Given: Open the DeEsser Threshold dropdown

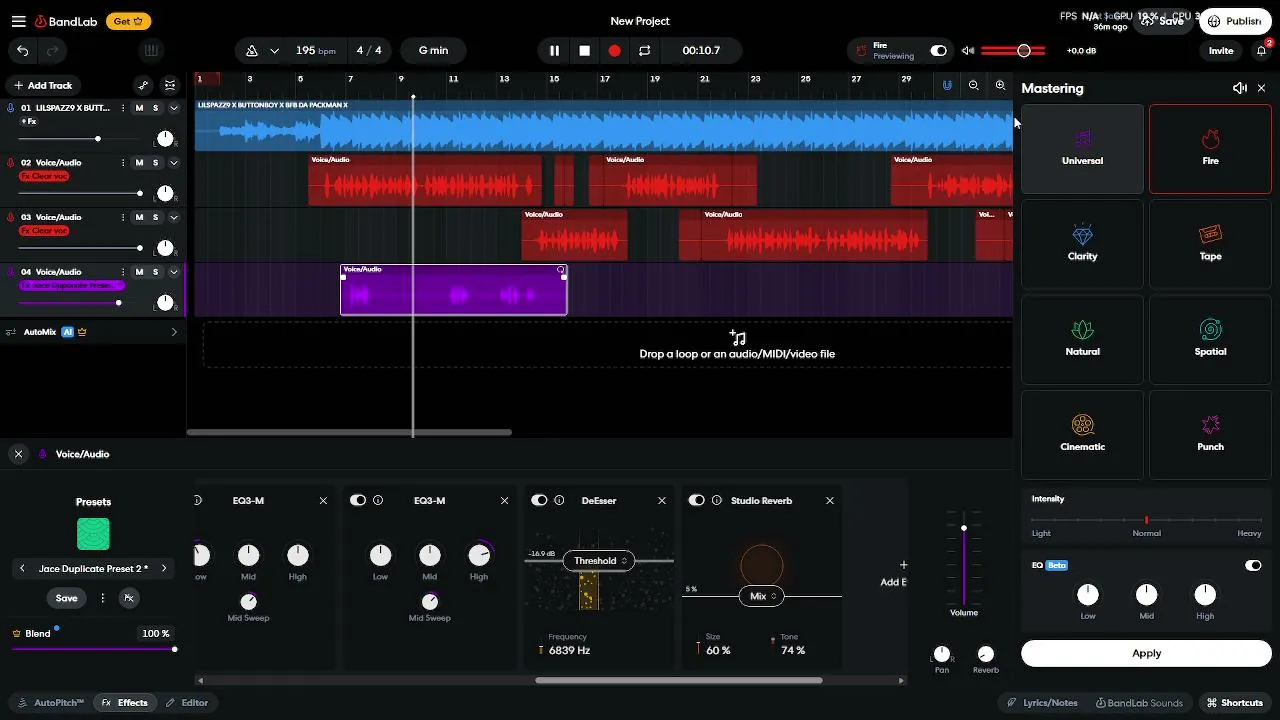Looking at the screenshot, I should 599,561.
